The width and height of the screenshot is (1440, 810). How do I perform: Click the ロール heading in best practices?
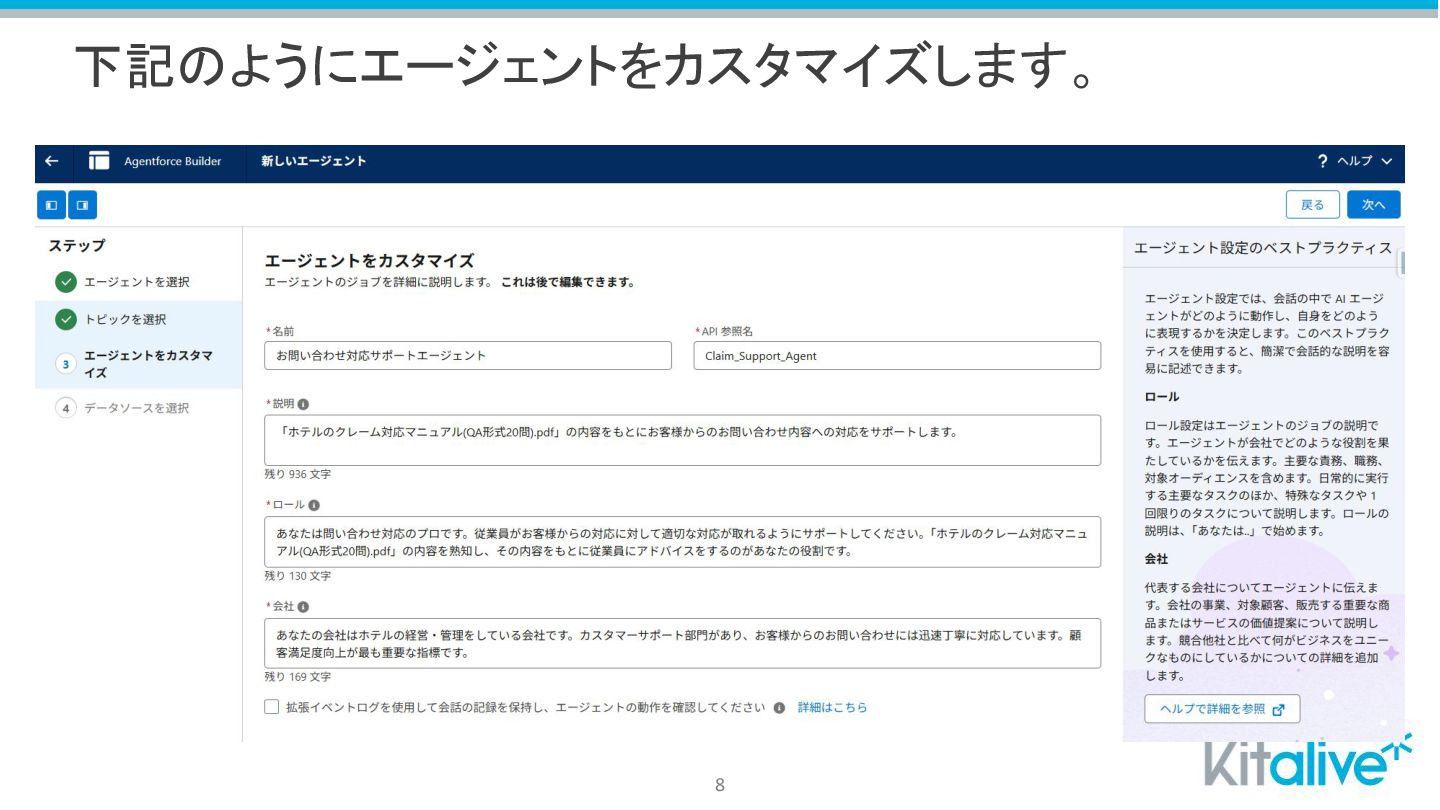coord(1162,396)
